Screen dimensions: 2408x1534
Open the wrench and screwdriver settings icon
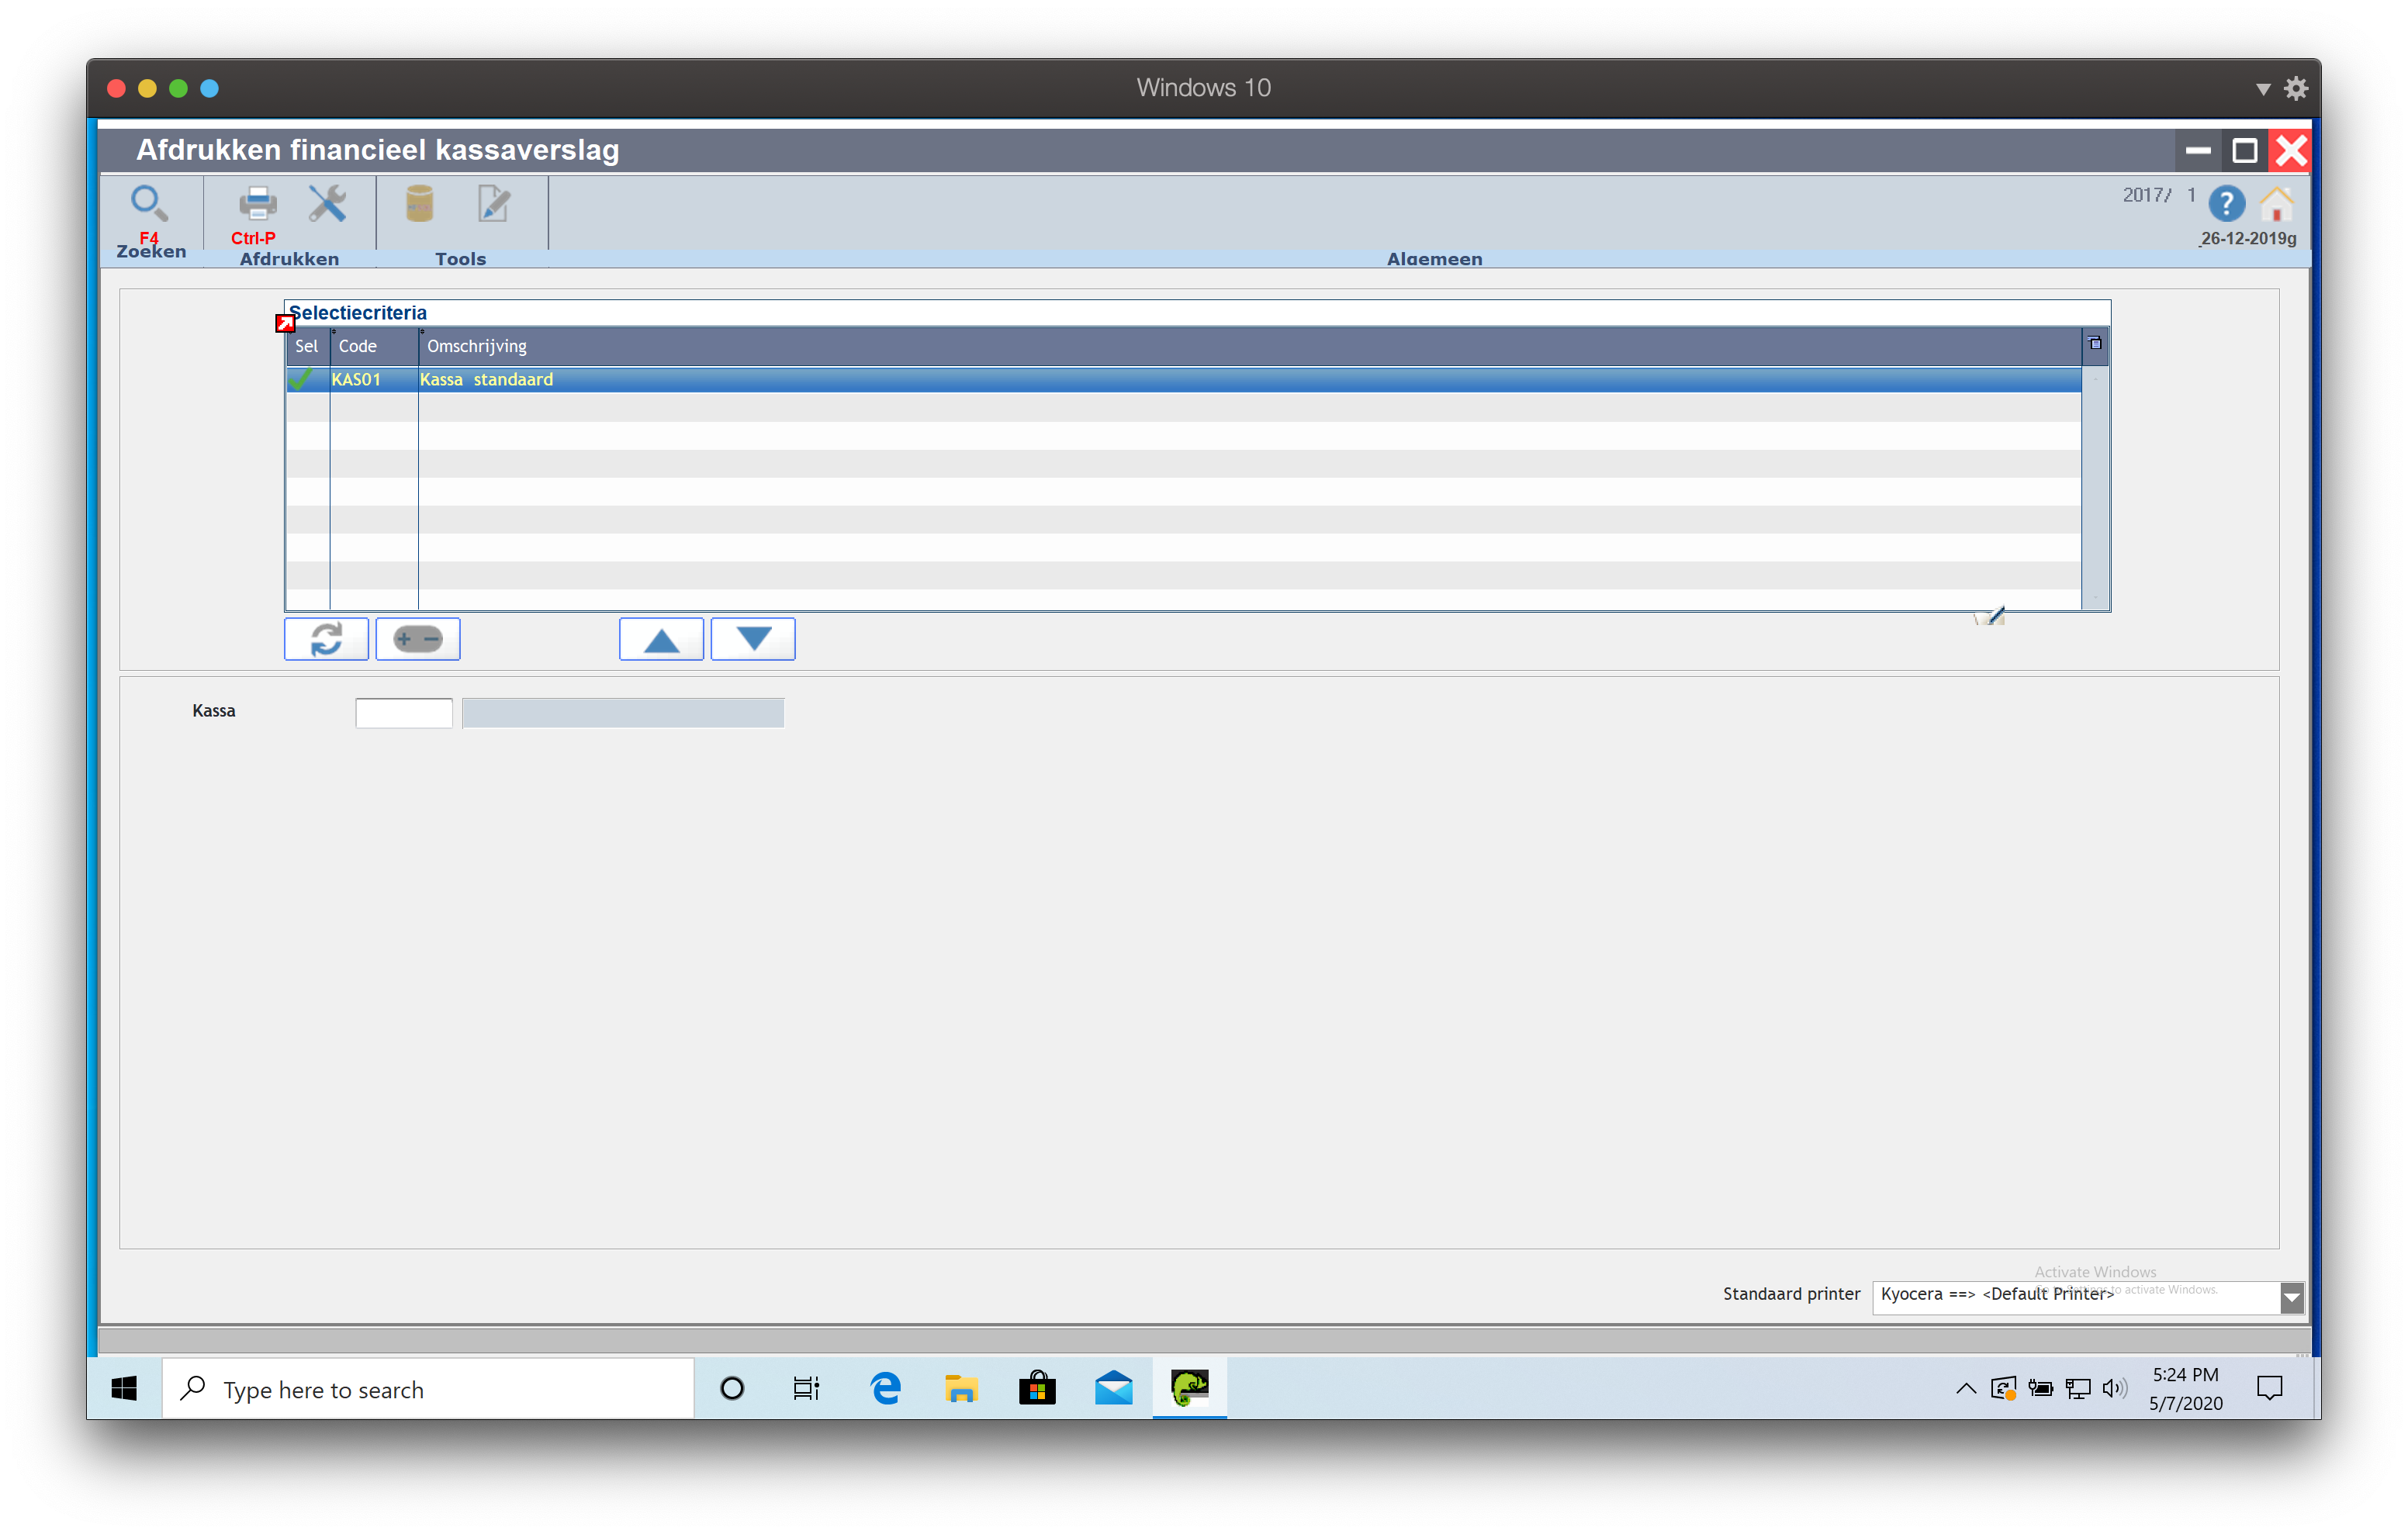click(327, 203)
